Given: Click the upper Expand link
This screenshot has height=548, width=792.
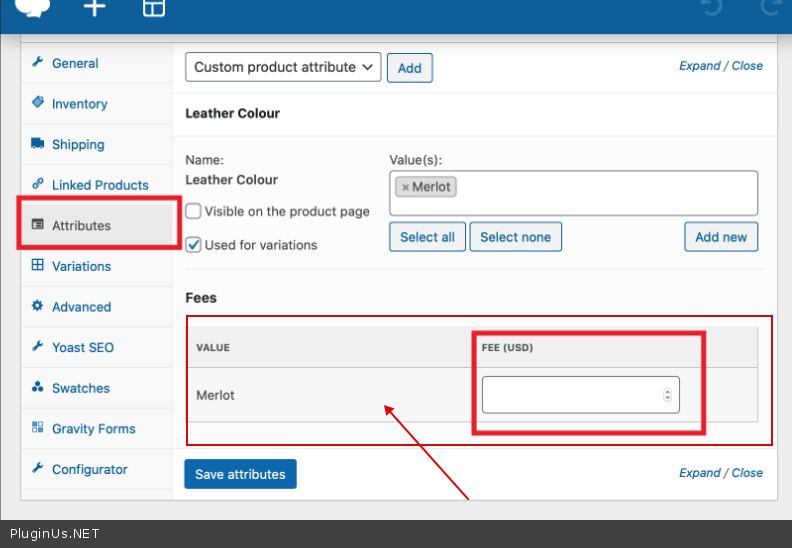Looking at the screenshot, I should tap(699, 66).
